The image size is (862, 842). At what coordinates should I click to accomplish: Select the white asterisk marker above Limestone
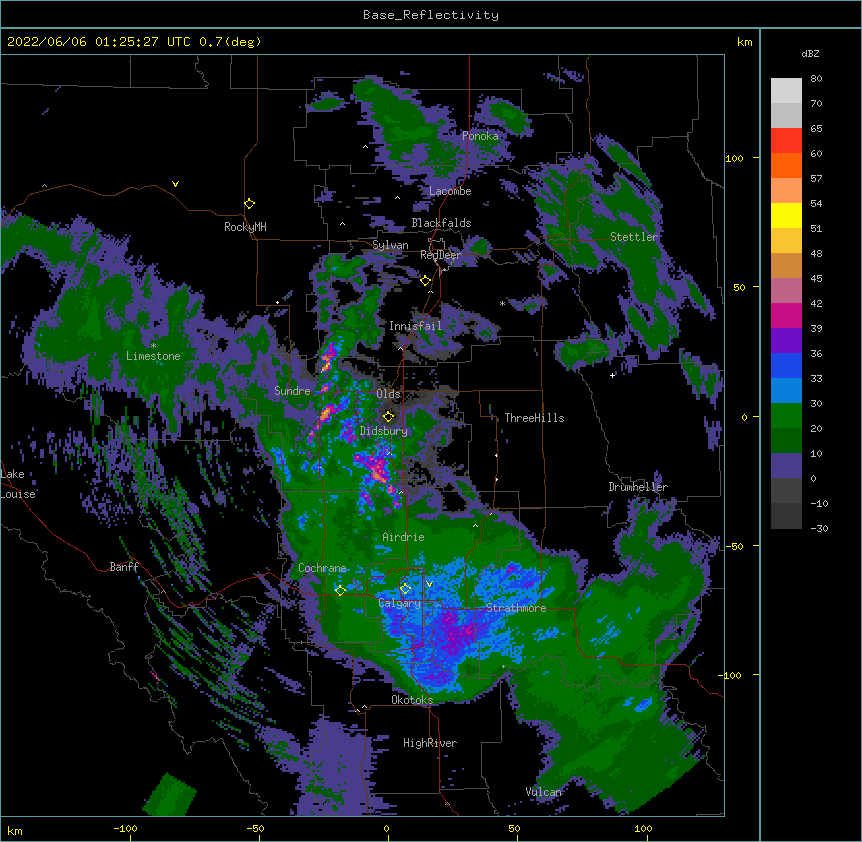153,346
